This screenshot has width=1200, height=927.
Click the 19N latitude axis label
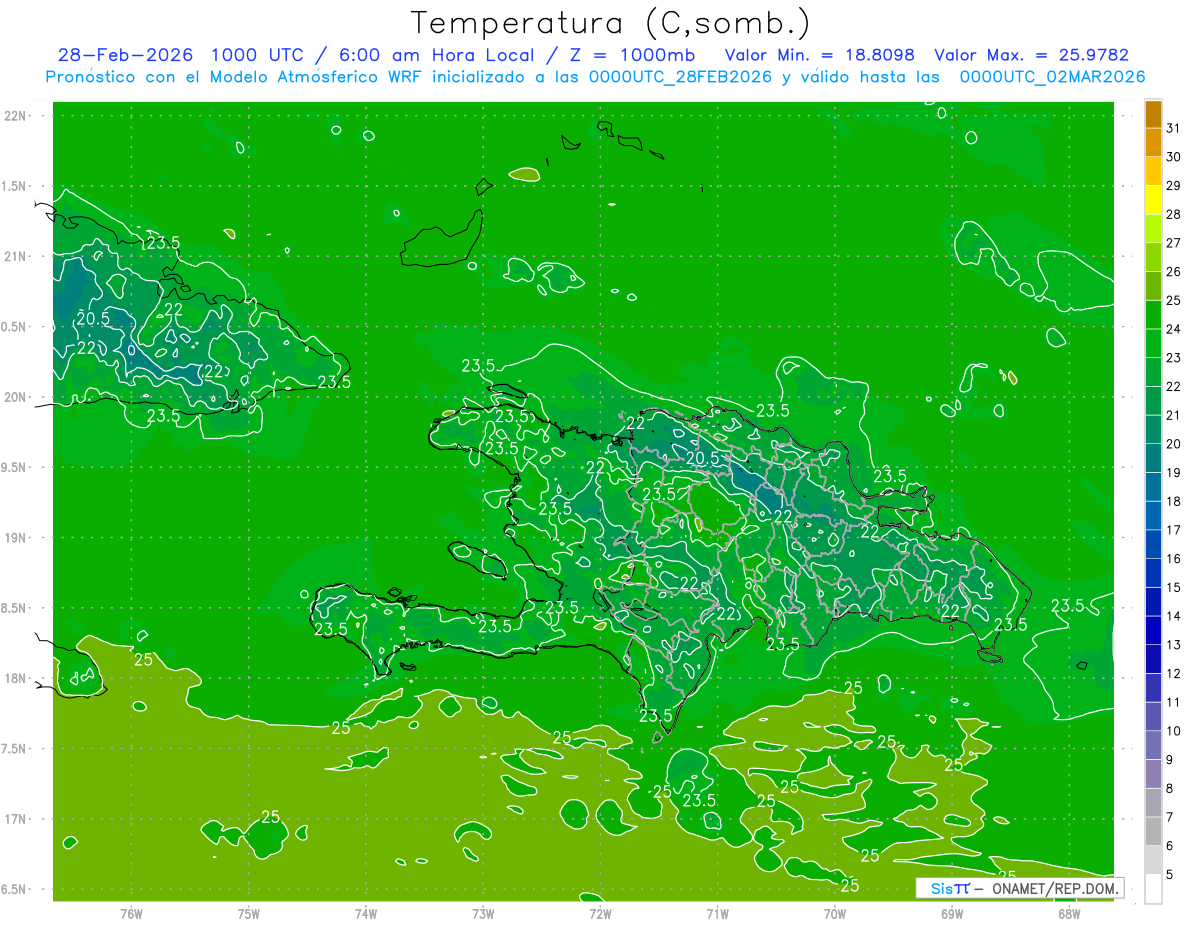click(15, 538)
